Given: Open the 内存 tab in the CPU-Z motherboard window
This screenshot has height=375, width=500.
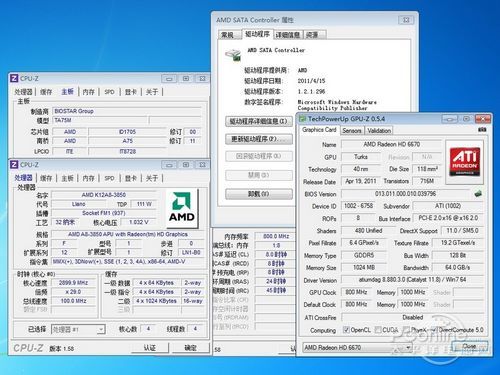Looking at the screenshot, I should (88, 92).
